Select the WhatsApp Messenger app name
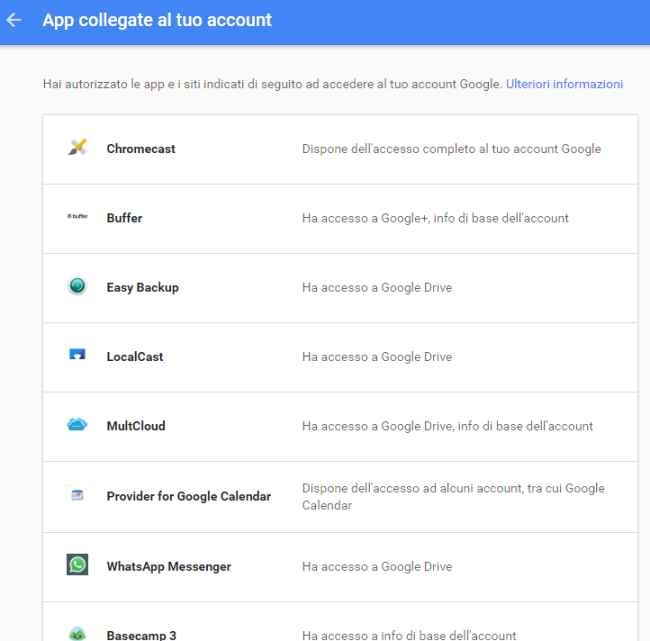This screenshot has width=650, height=641. point(169,566)
